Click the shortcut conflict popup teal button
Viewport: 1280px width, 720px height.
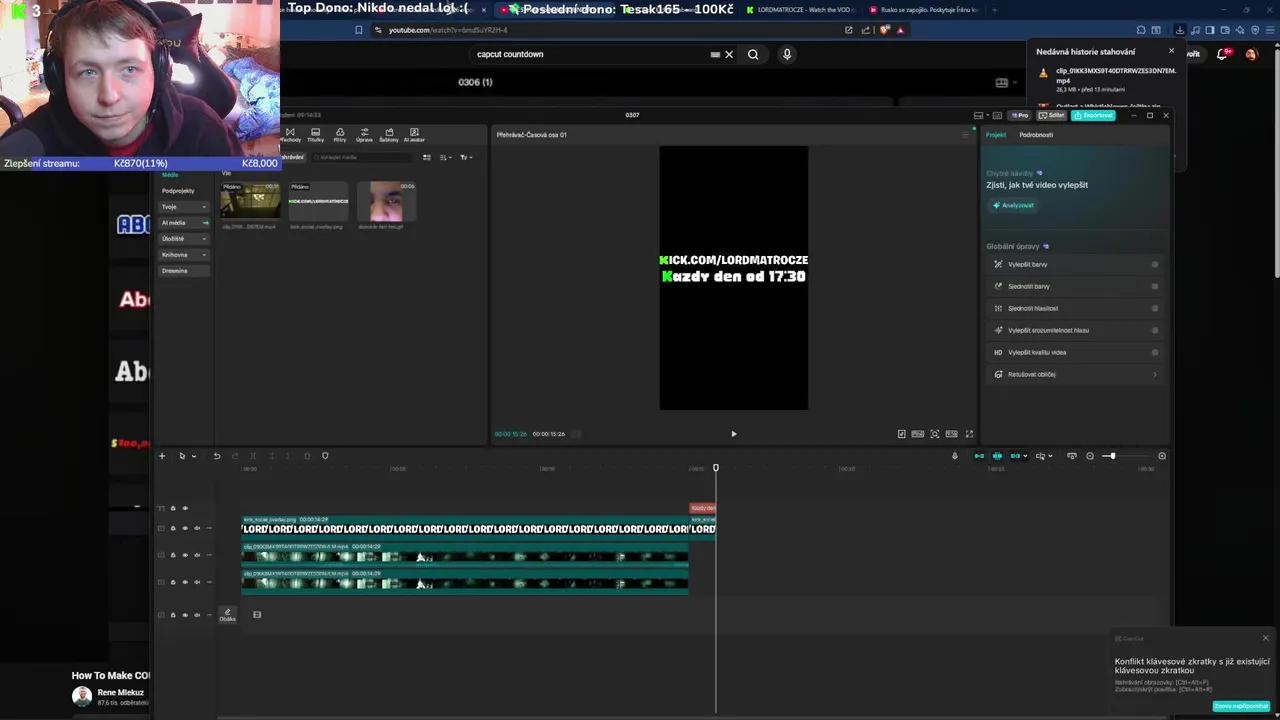pos(1241,706)
